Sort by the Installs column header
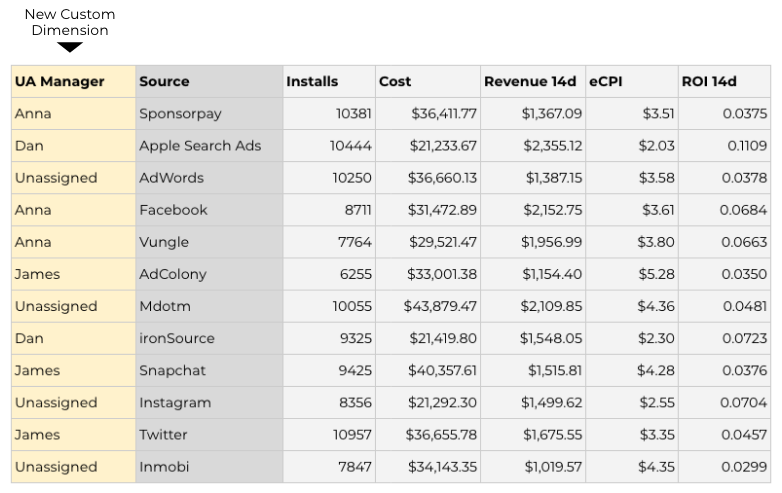This screenshot has height=493, width=782. pos(312,82)
